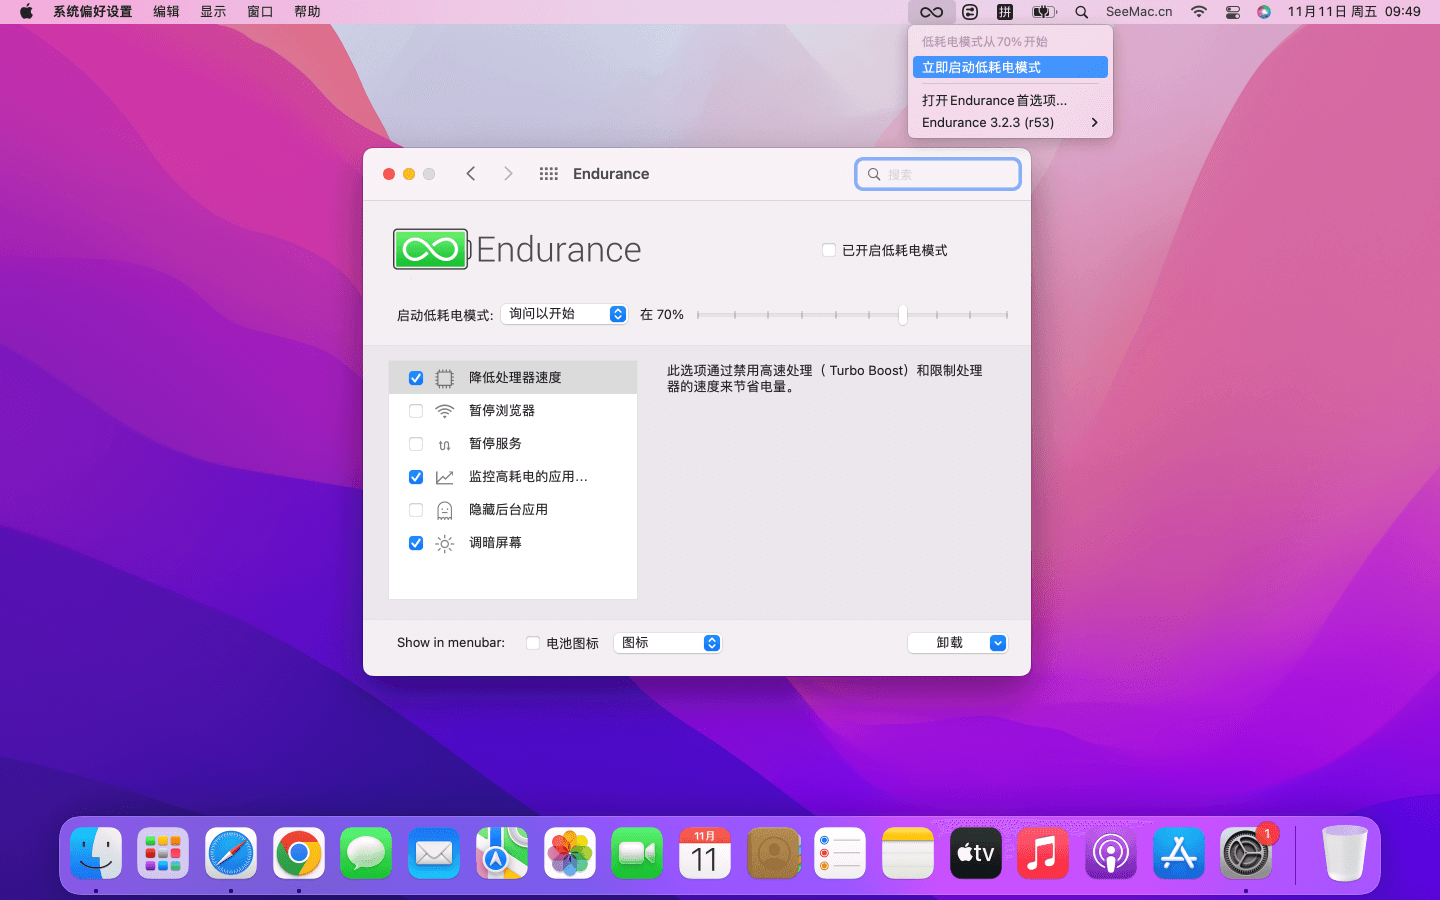
Task: Uncheck 监控高耗电的应用 option
Action: [416, 477]
